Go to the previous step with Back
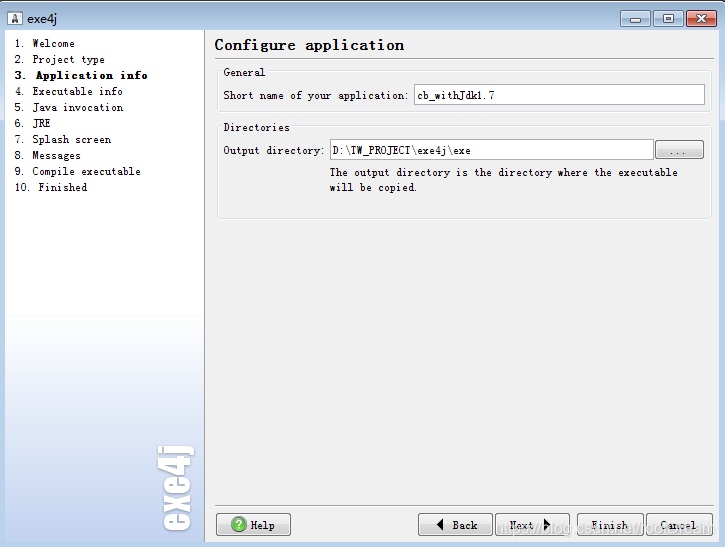This screenshot has width=725, height=547. pos(455,524)
